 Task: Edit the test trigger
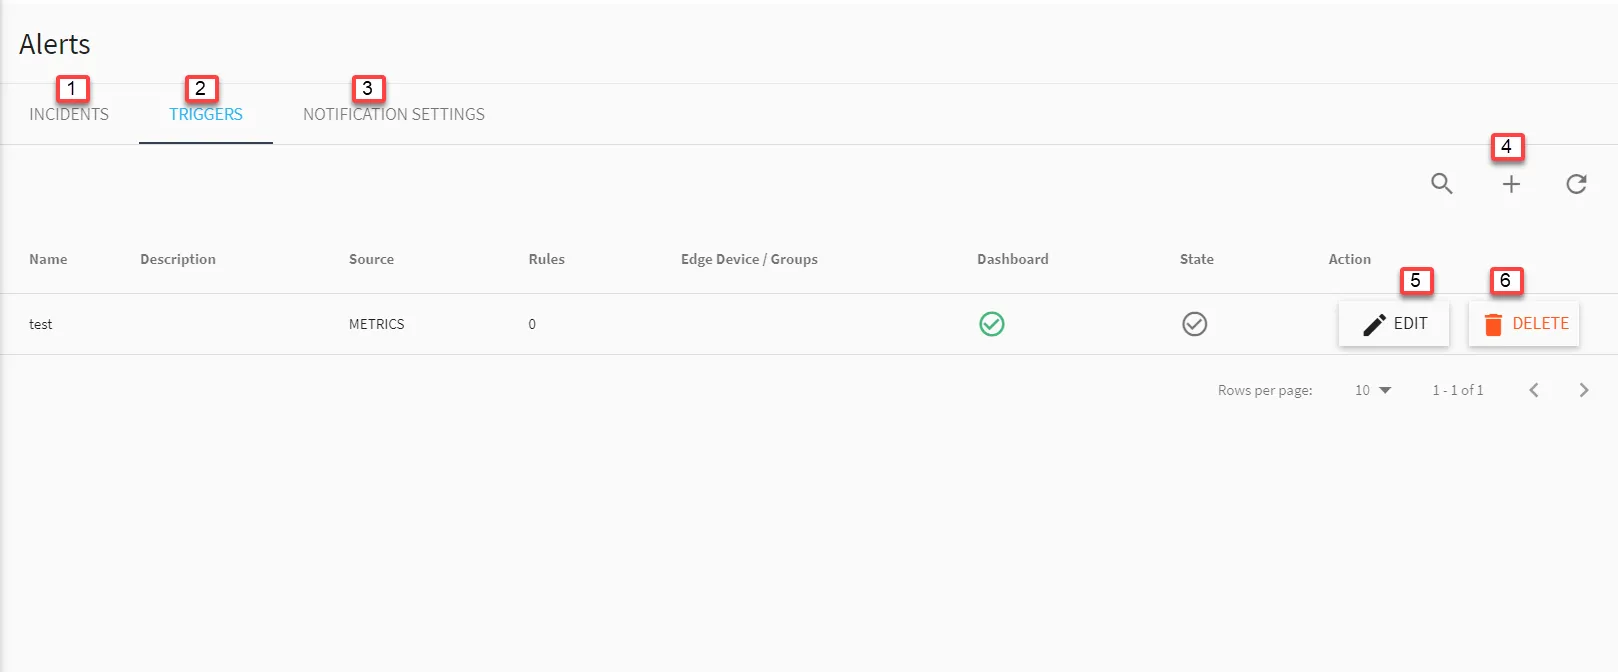pyautogui.click(x=1394, y=324)
